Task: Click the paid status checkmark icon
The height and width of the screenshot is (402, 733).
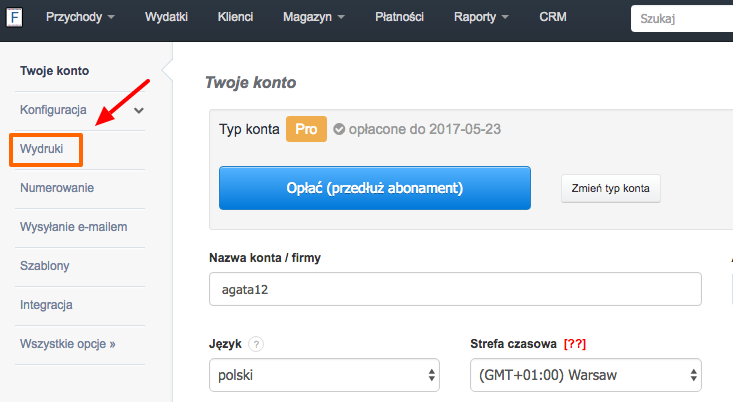Action: 339,129
